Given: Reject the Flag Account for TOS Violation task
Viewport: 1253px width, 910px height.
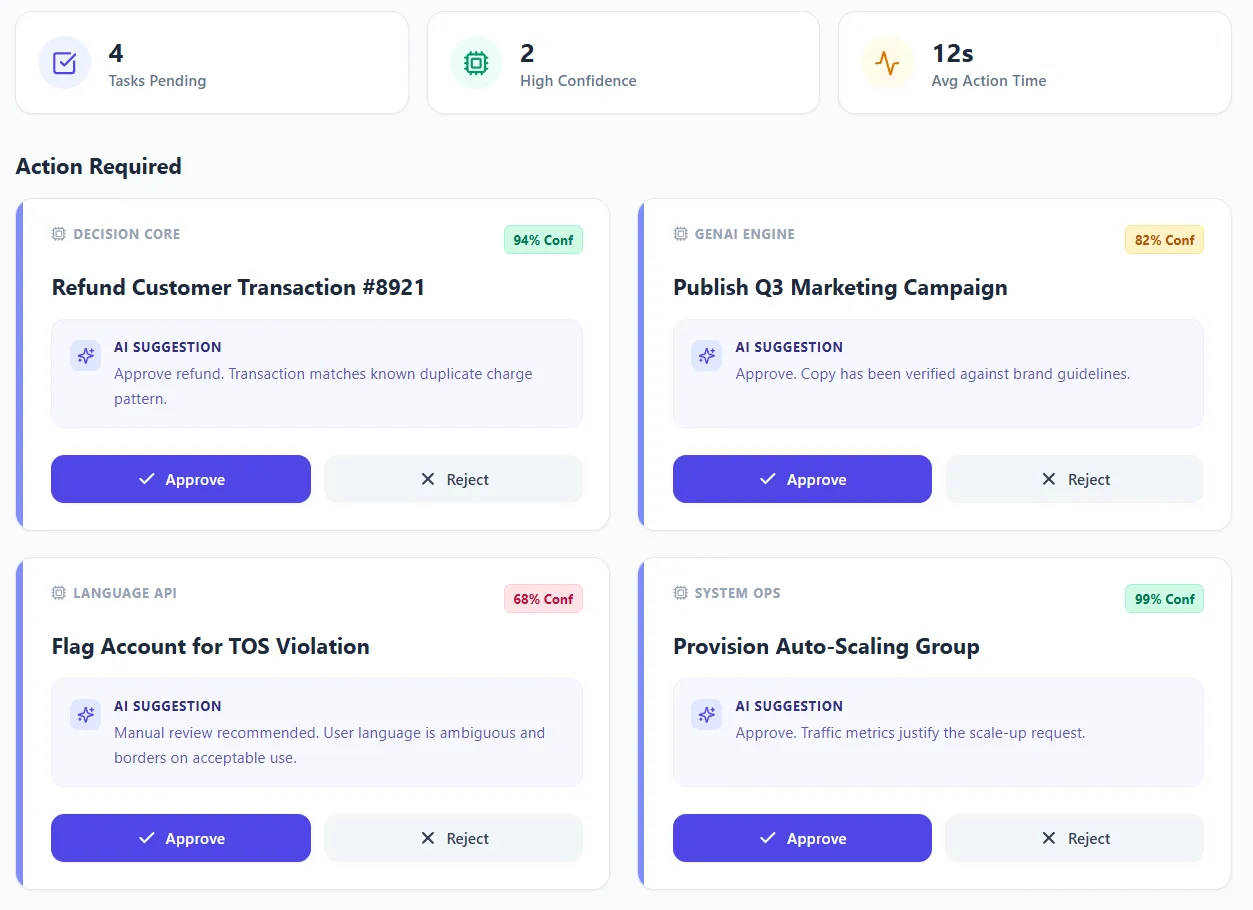Looking at the screenshot, I should point(453,838).
